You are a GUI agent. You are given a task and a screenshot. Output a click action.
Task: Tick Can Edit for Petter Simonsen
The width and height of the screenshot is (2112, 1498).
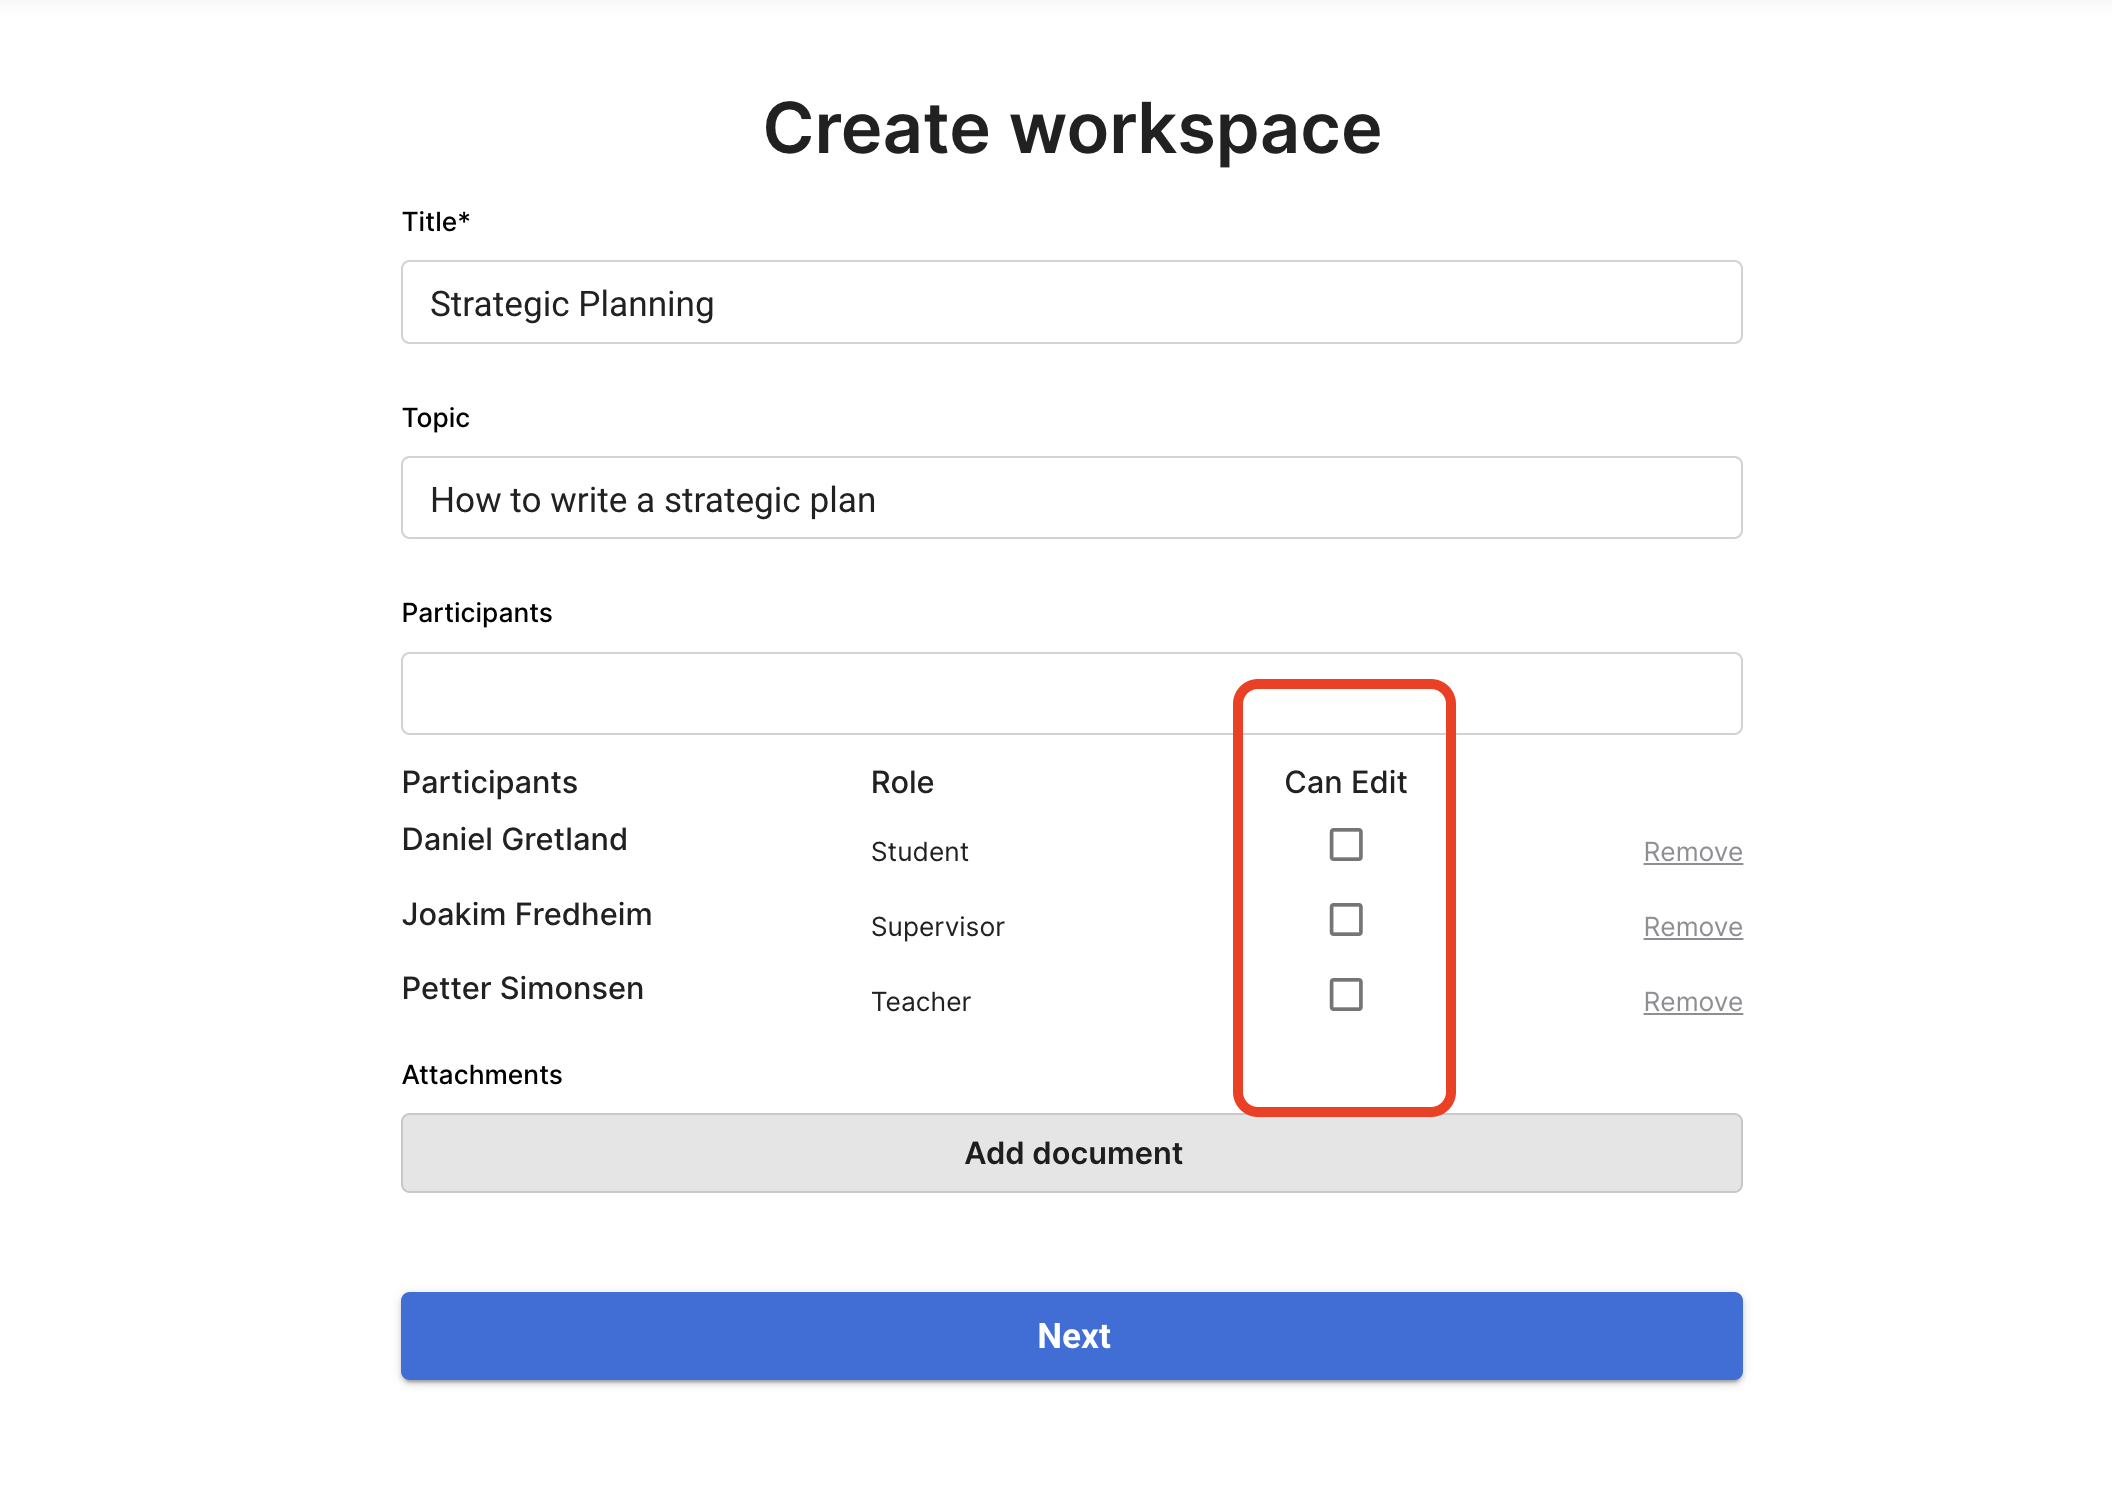(1345, 995)
